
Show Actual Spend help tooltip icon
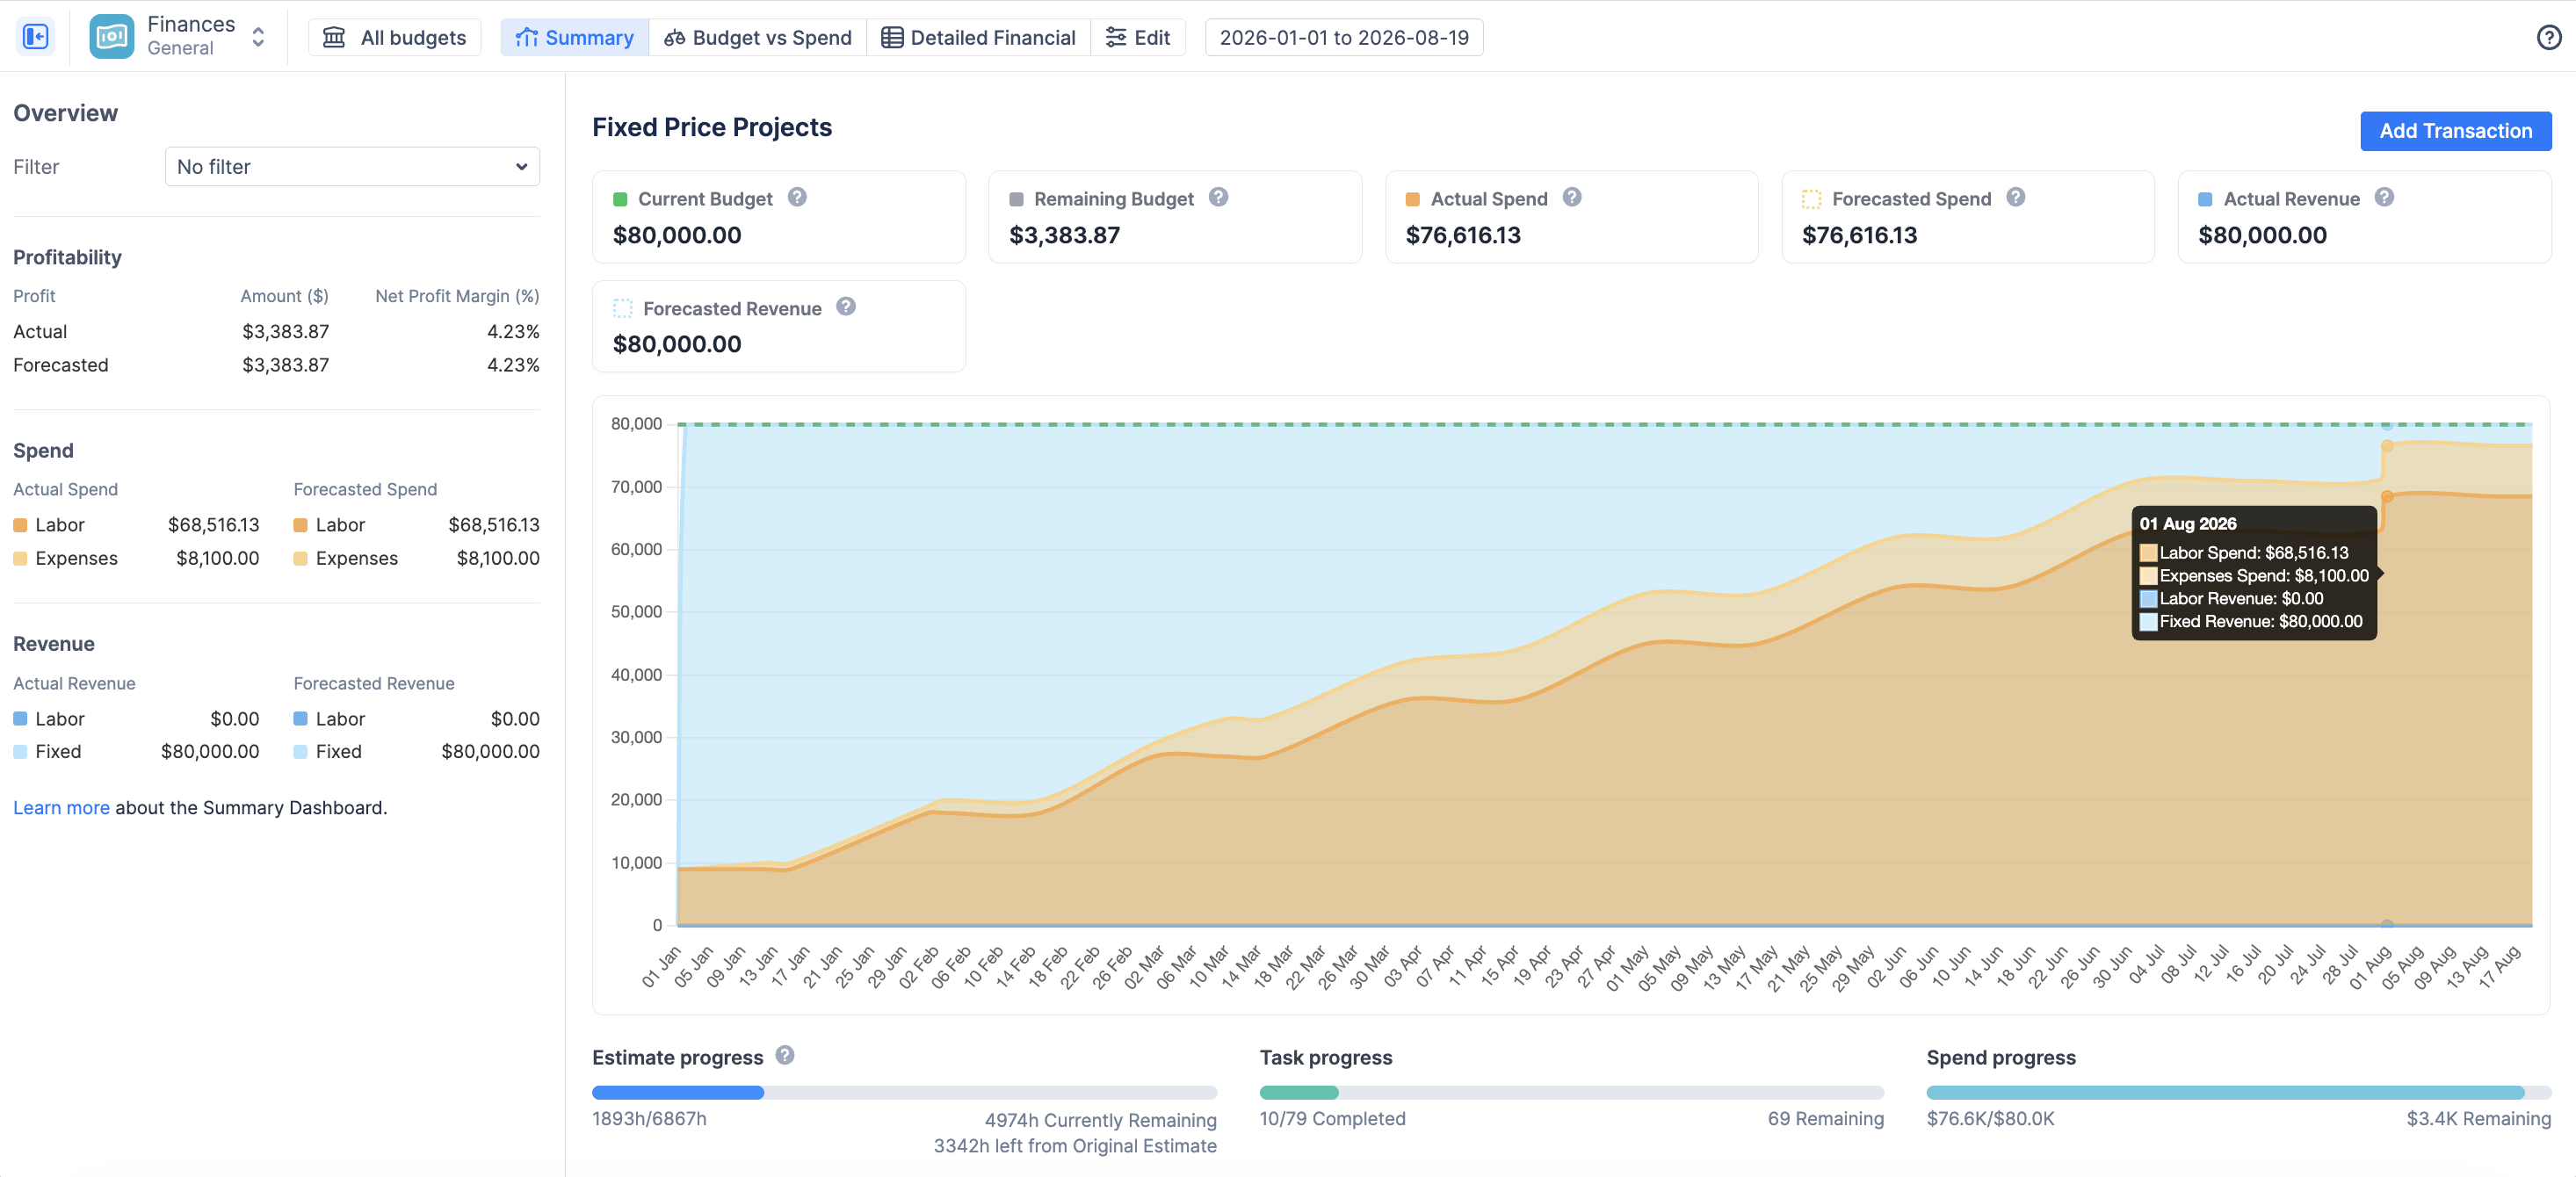tap(1572, 197)
